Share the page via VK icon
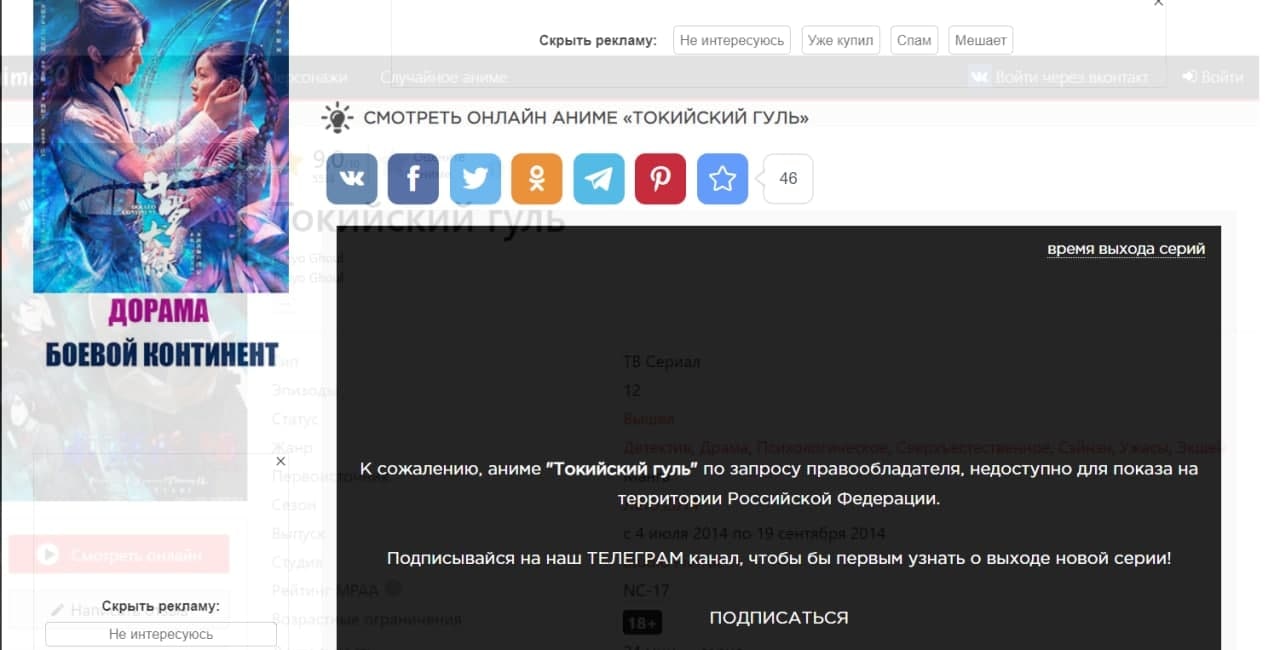The width and height of the screenshot is (1280, 650). pyautogui.click(x=352, y=179)
